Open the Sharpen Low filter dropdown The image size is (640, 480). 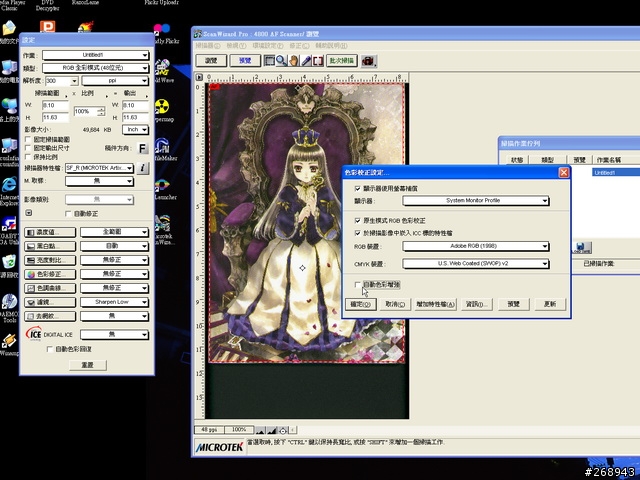(114, 302)
